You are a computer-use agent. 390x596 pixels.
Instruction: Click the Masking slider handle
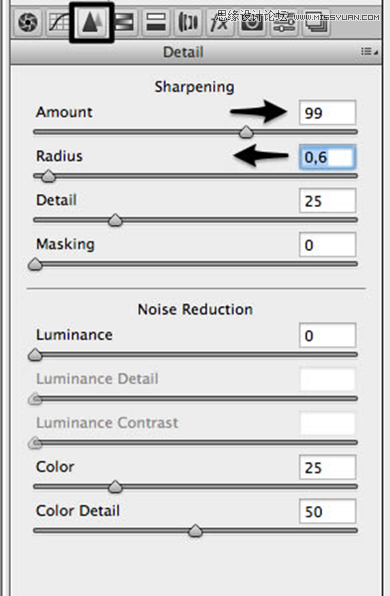[35, 264]
